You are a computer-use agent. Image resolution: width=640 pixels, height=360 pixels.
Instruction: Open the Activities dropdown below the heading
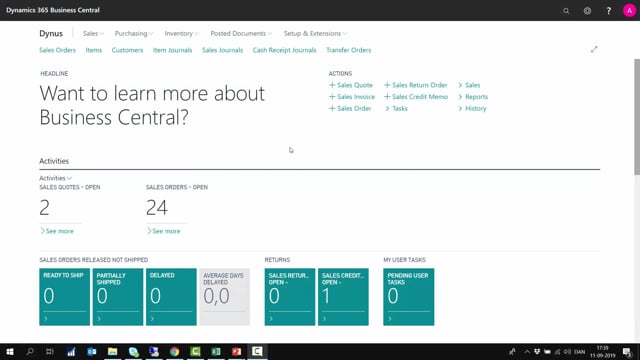[56, 178]
